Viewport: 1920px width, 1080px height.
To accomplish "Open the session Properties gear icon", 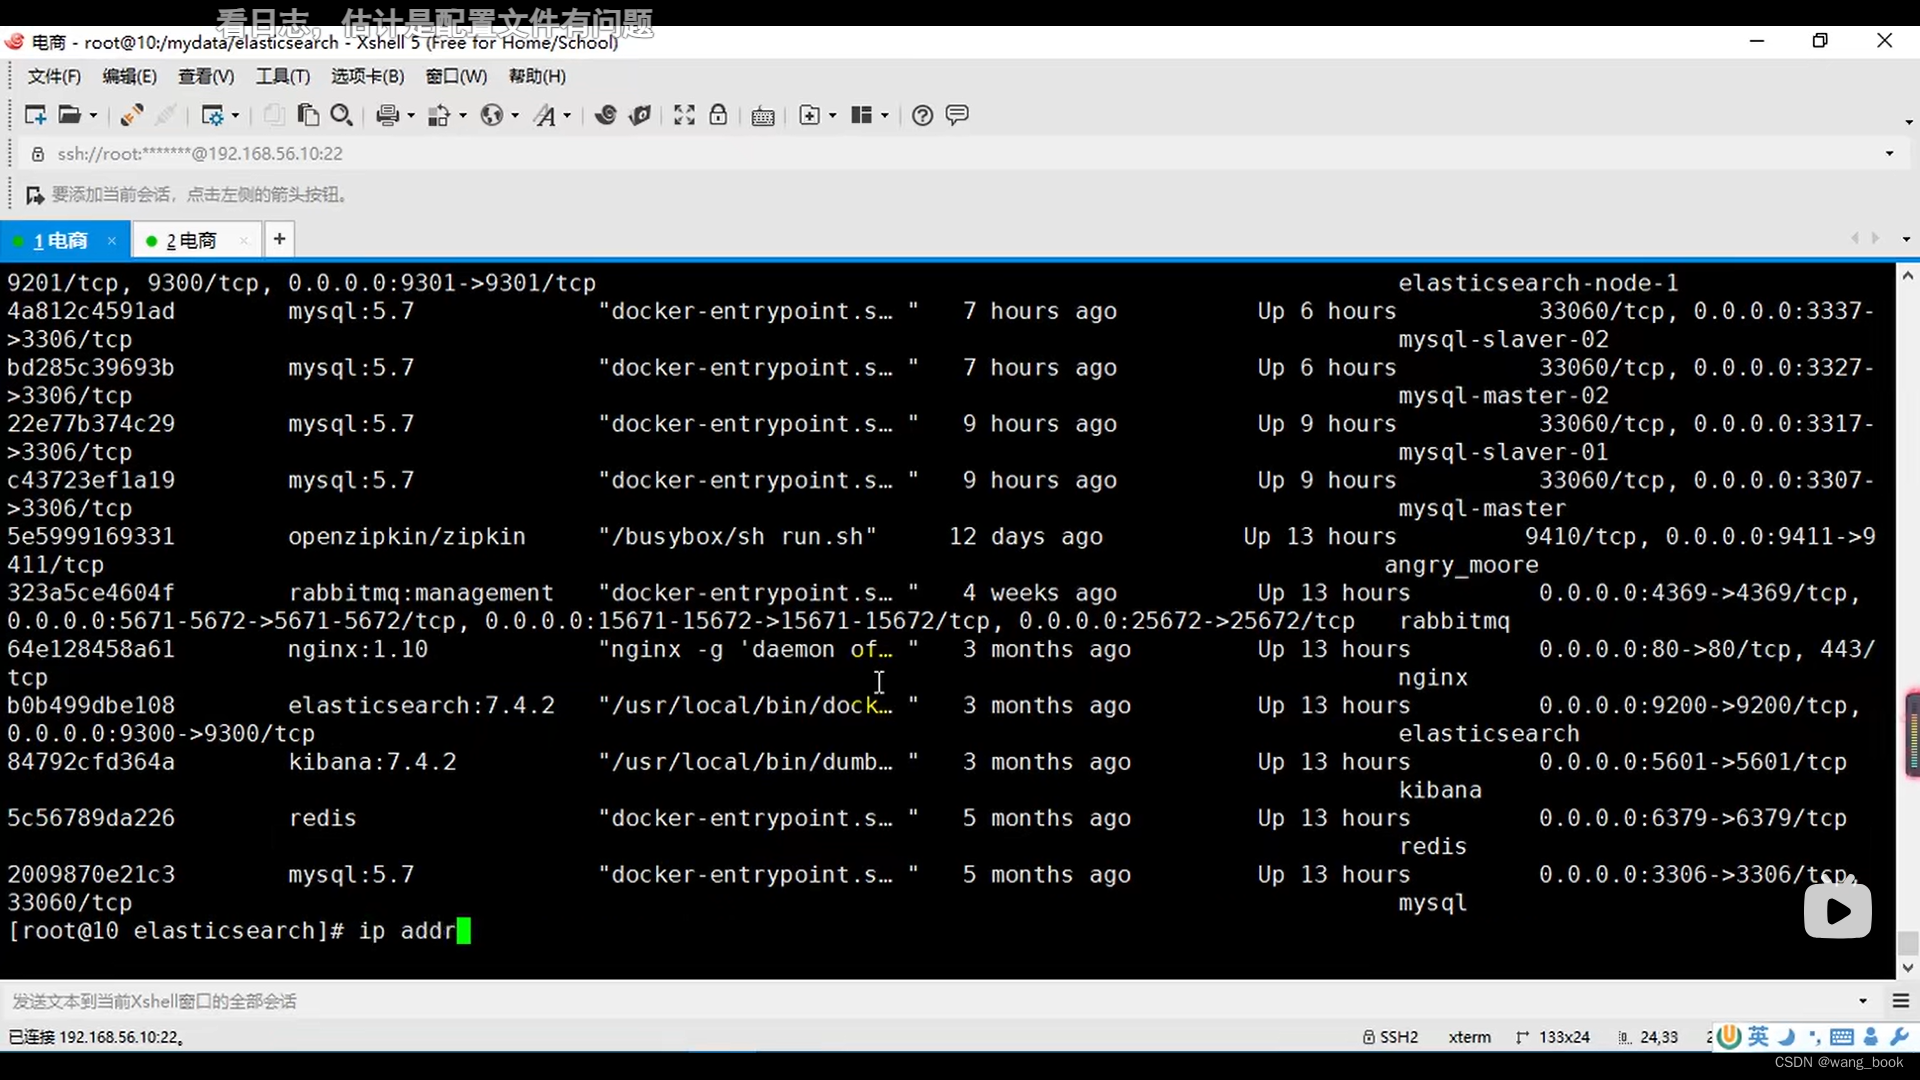I will 212,115.
